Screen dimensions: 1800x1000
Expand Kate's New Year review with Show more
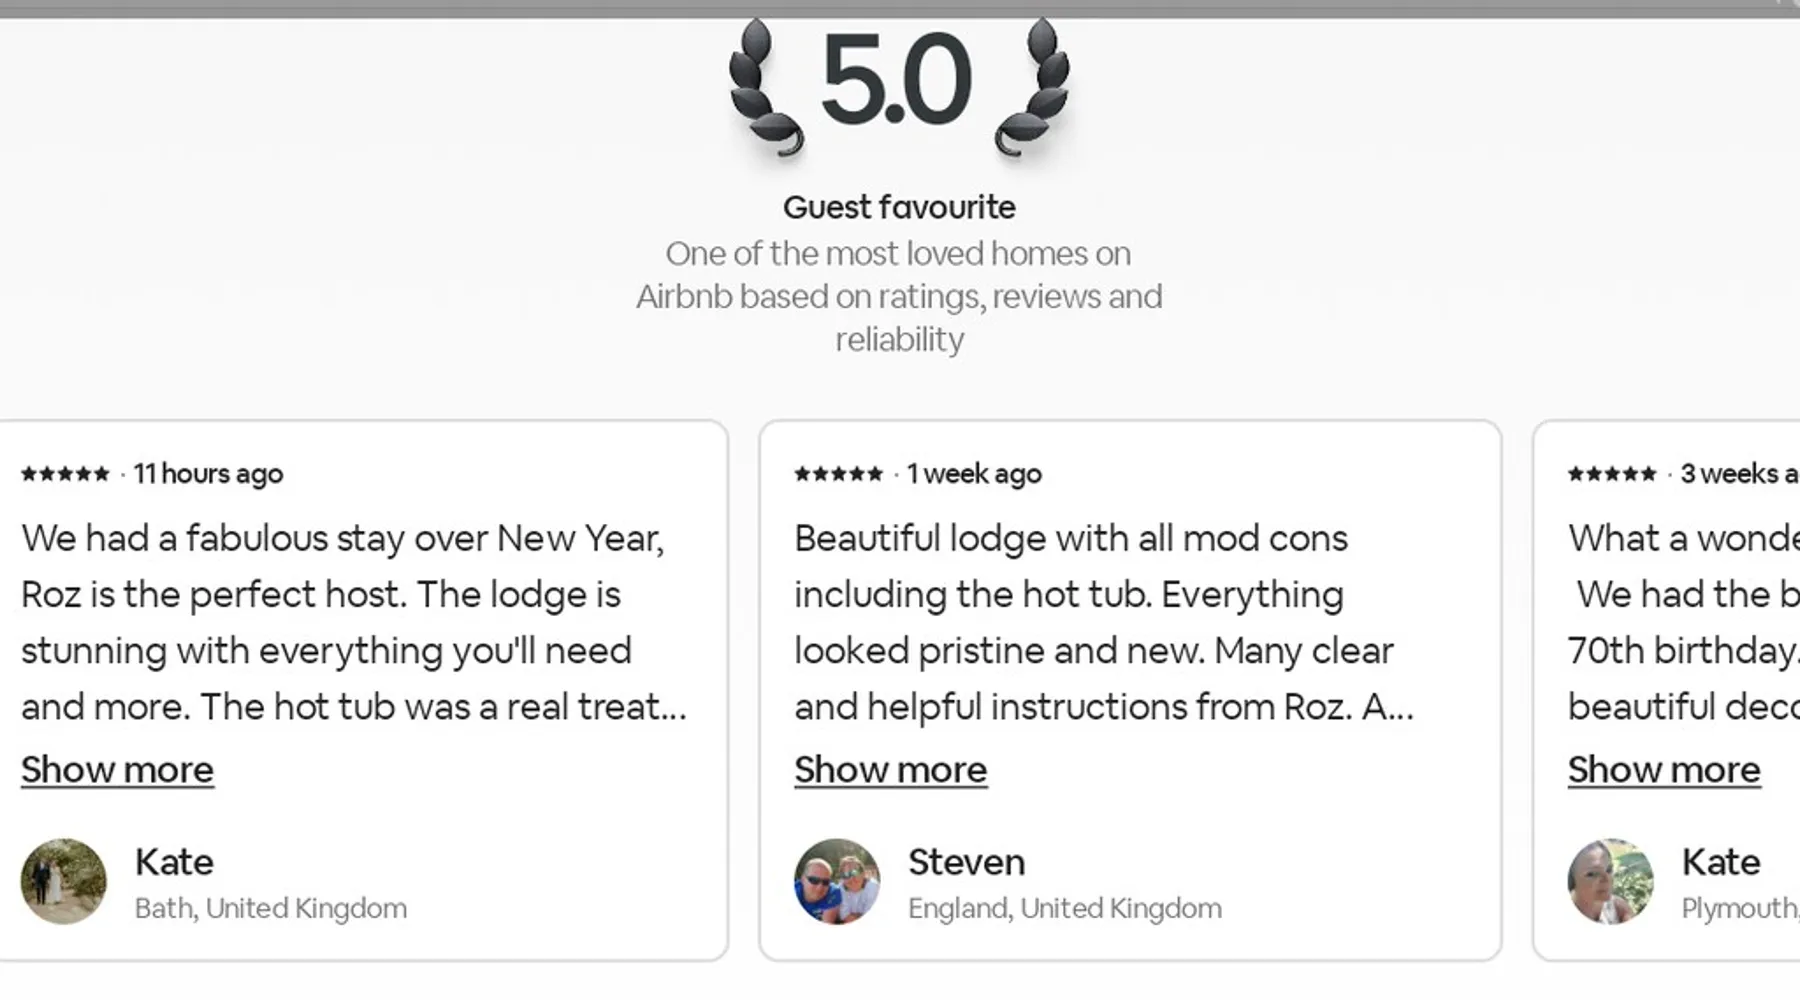117,770
